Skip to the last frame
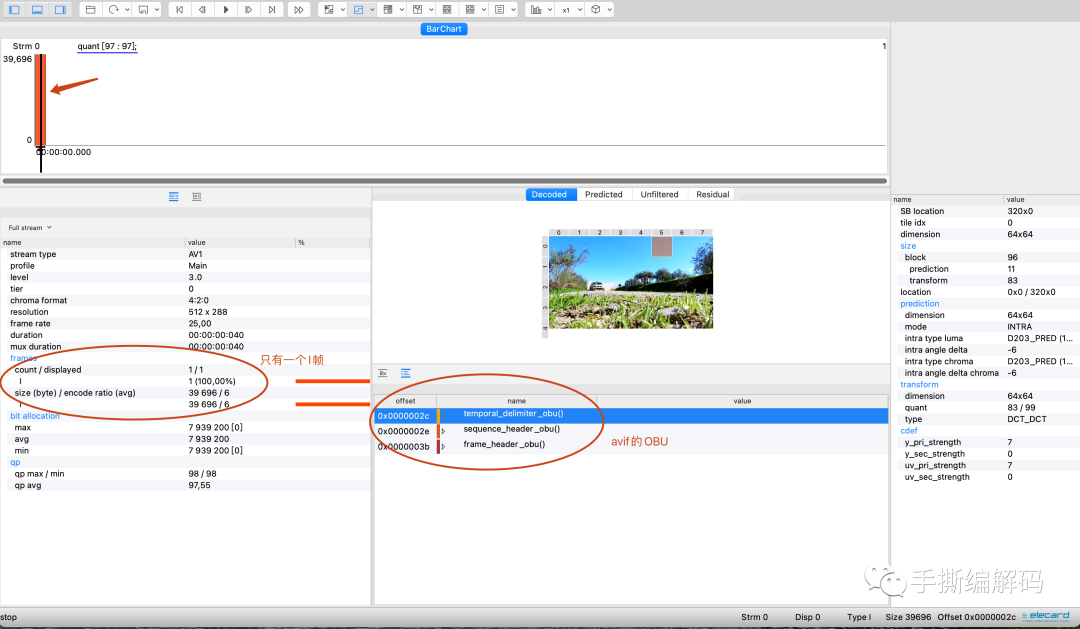Screen dimensions: 1080x629 pyautogui.click(x=272, y=9)
